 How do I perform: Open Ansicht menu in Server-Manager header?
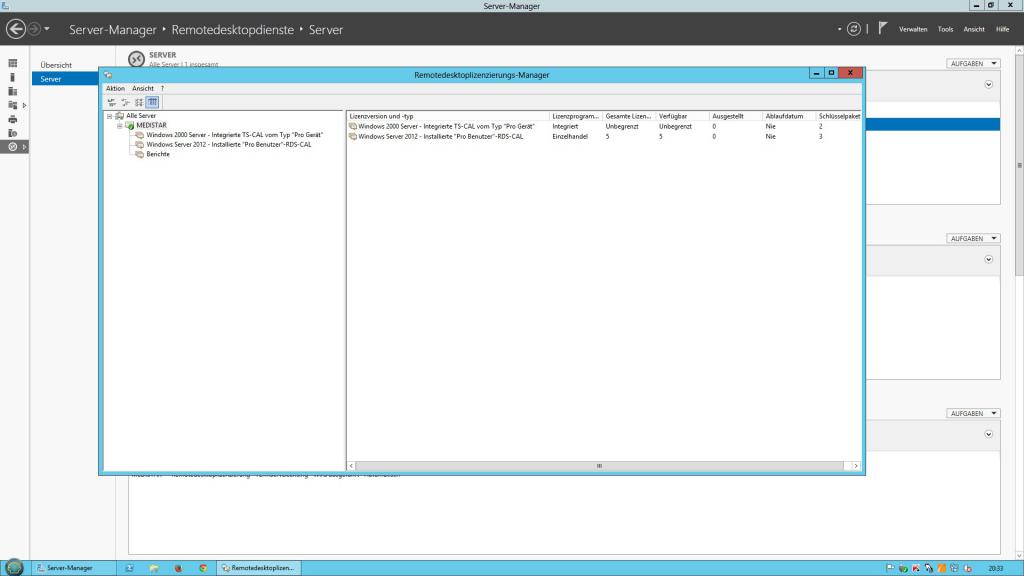point(974,29)
